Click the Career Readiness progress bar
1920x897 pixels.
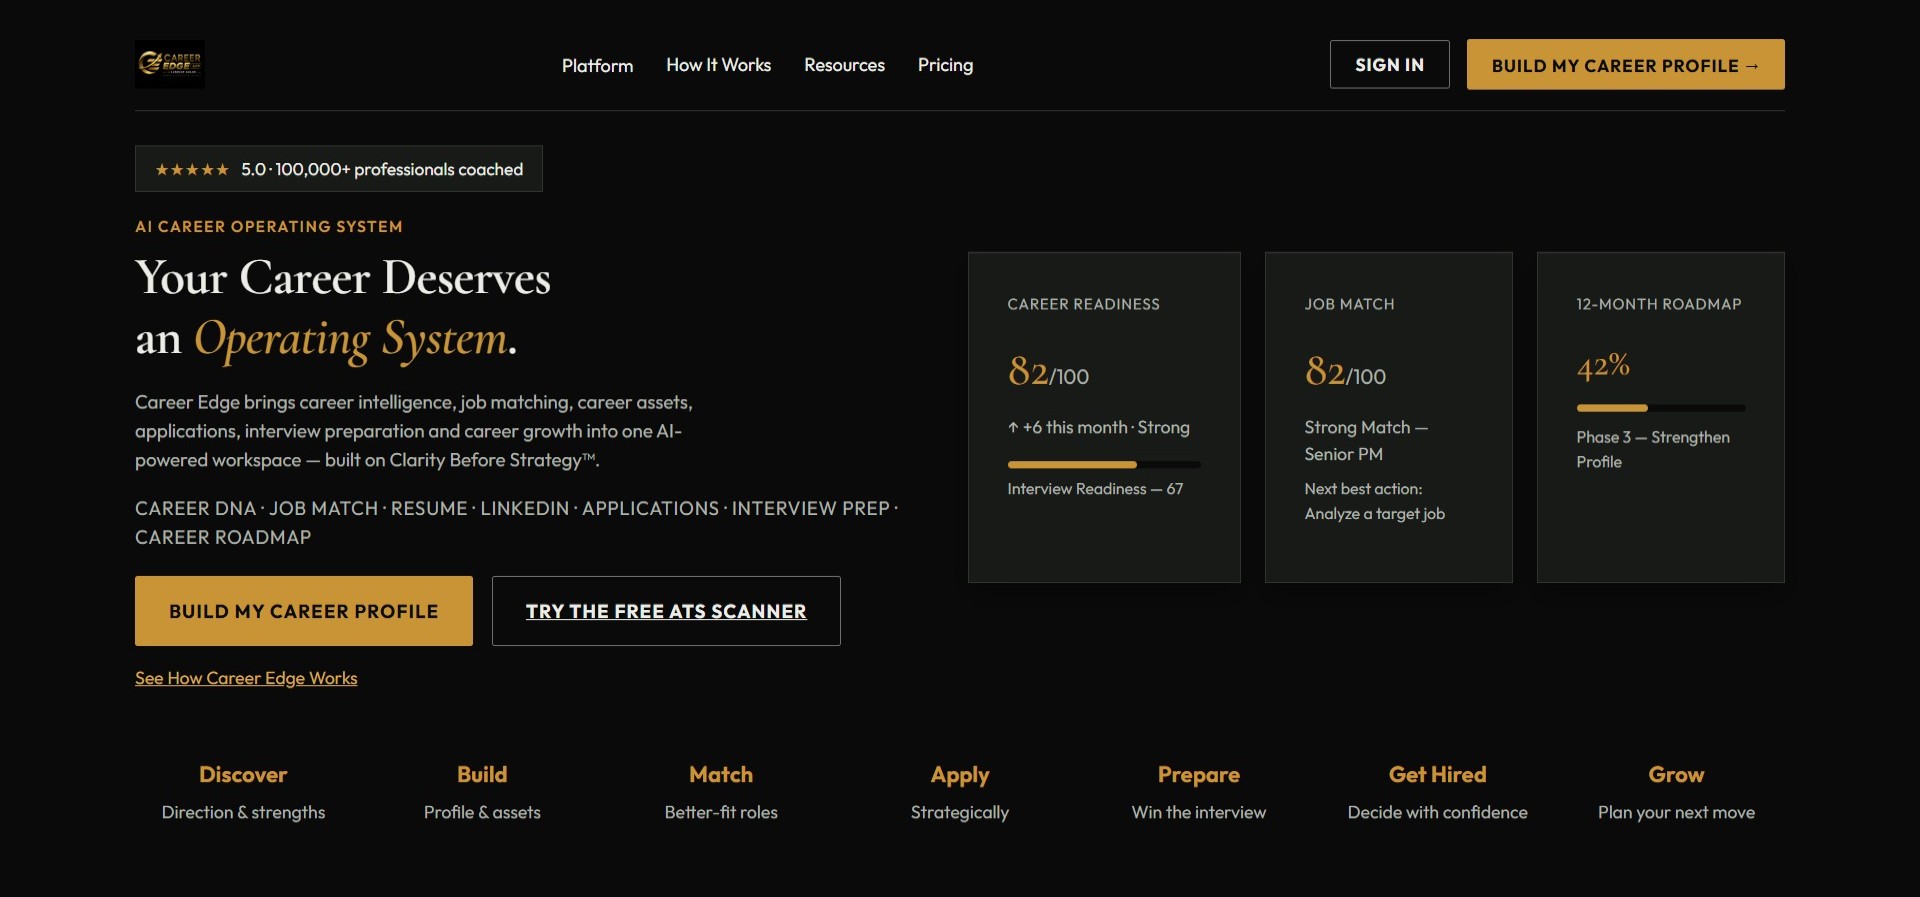(x=1104, y=465)
